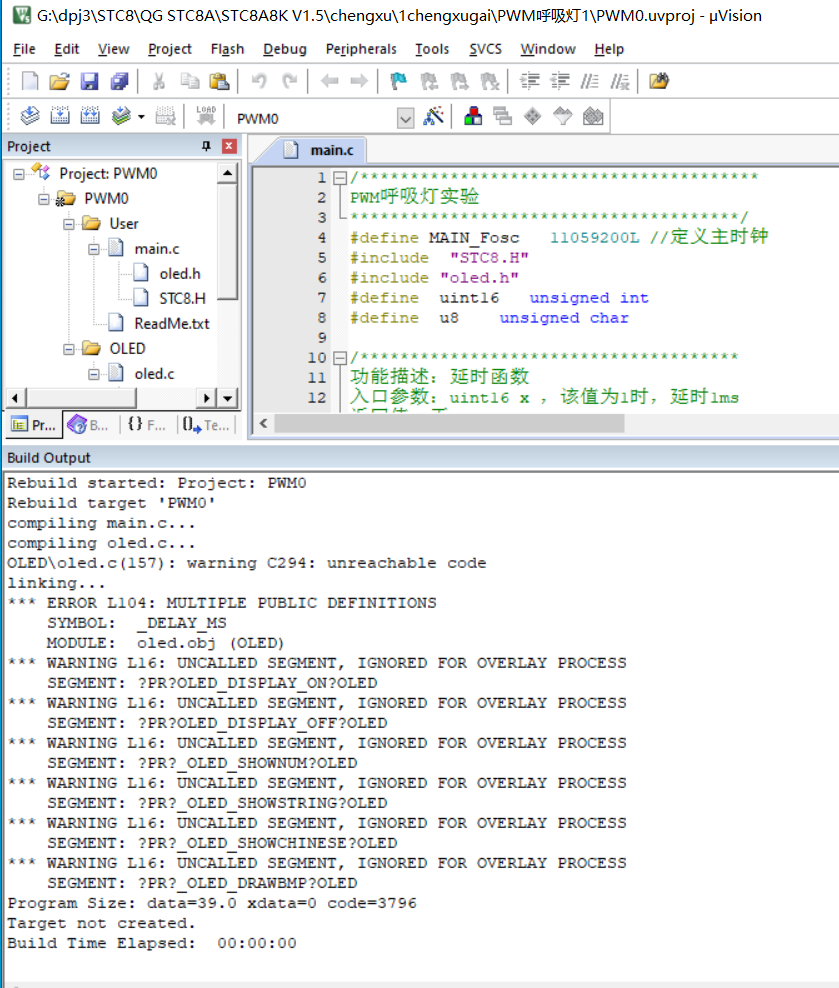Click the Redo arrow icon
The width and height of the screenshot is (839, 988).
click(289, 81)
